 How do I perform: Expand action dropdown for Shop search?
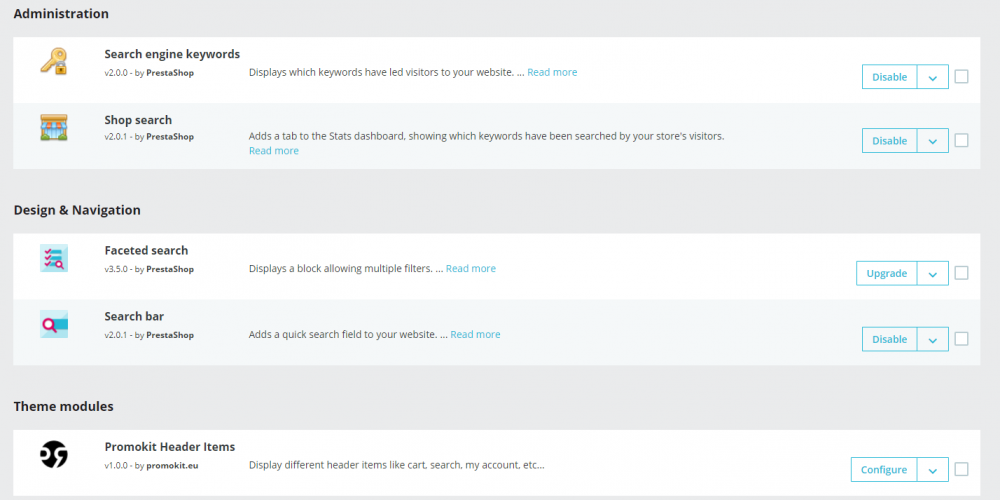point(932,141)
